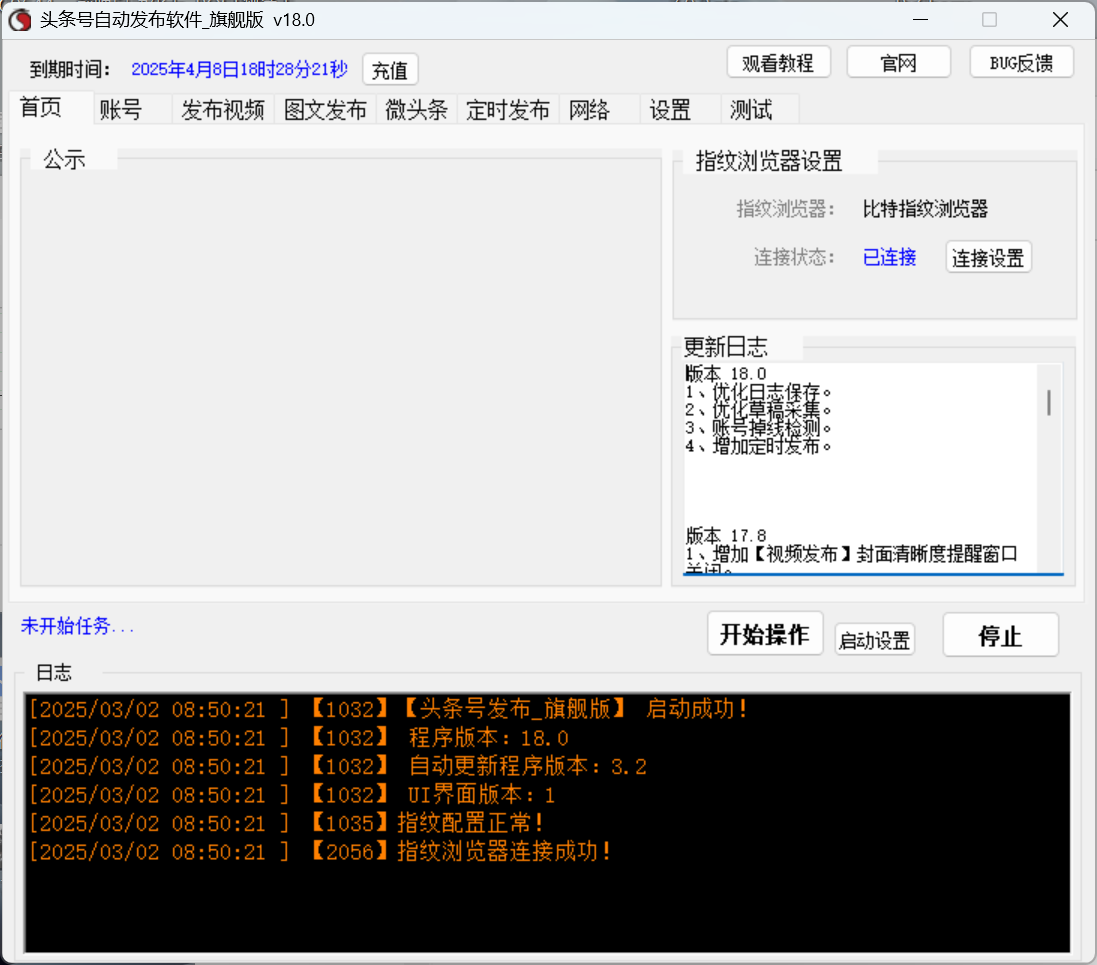Open the 图文发布 tab

(325, 110)
